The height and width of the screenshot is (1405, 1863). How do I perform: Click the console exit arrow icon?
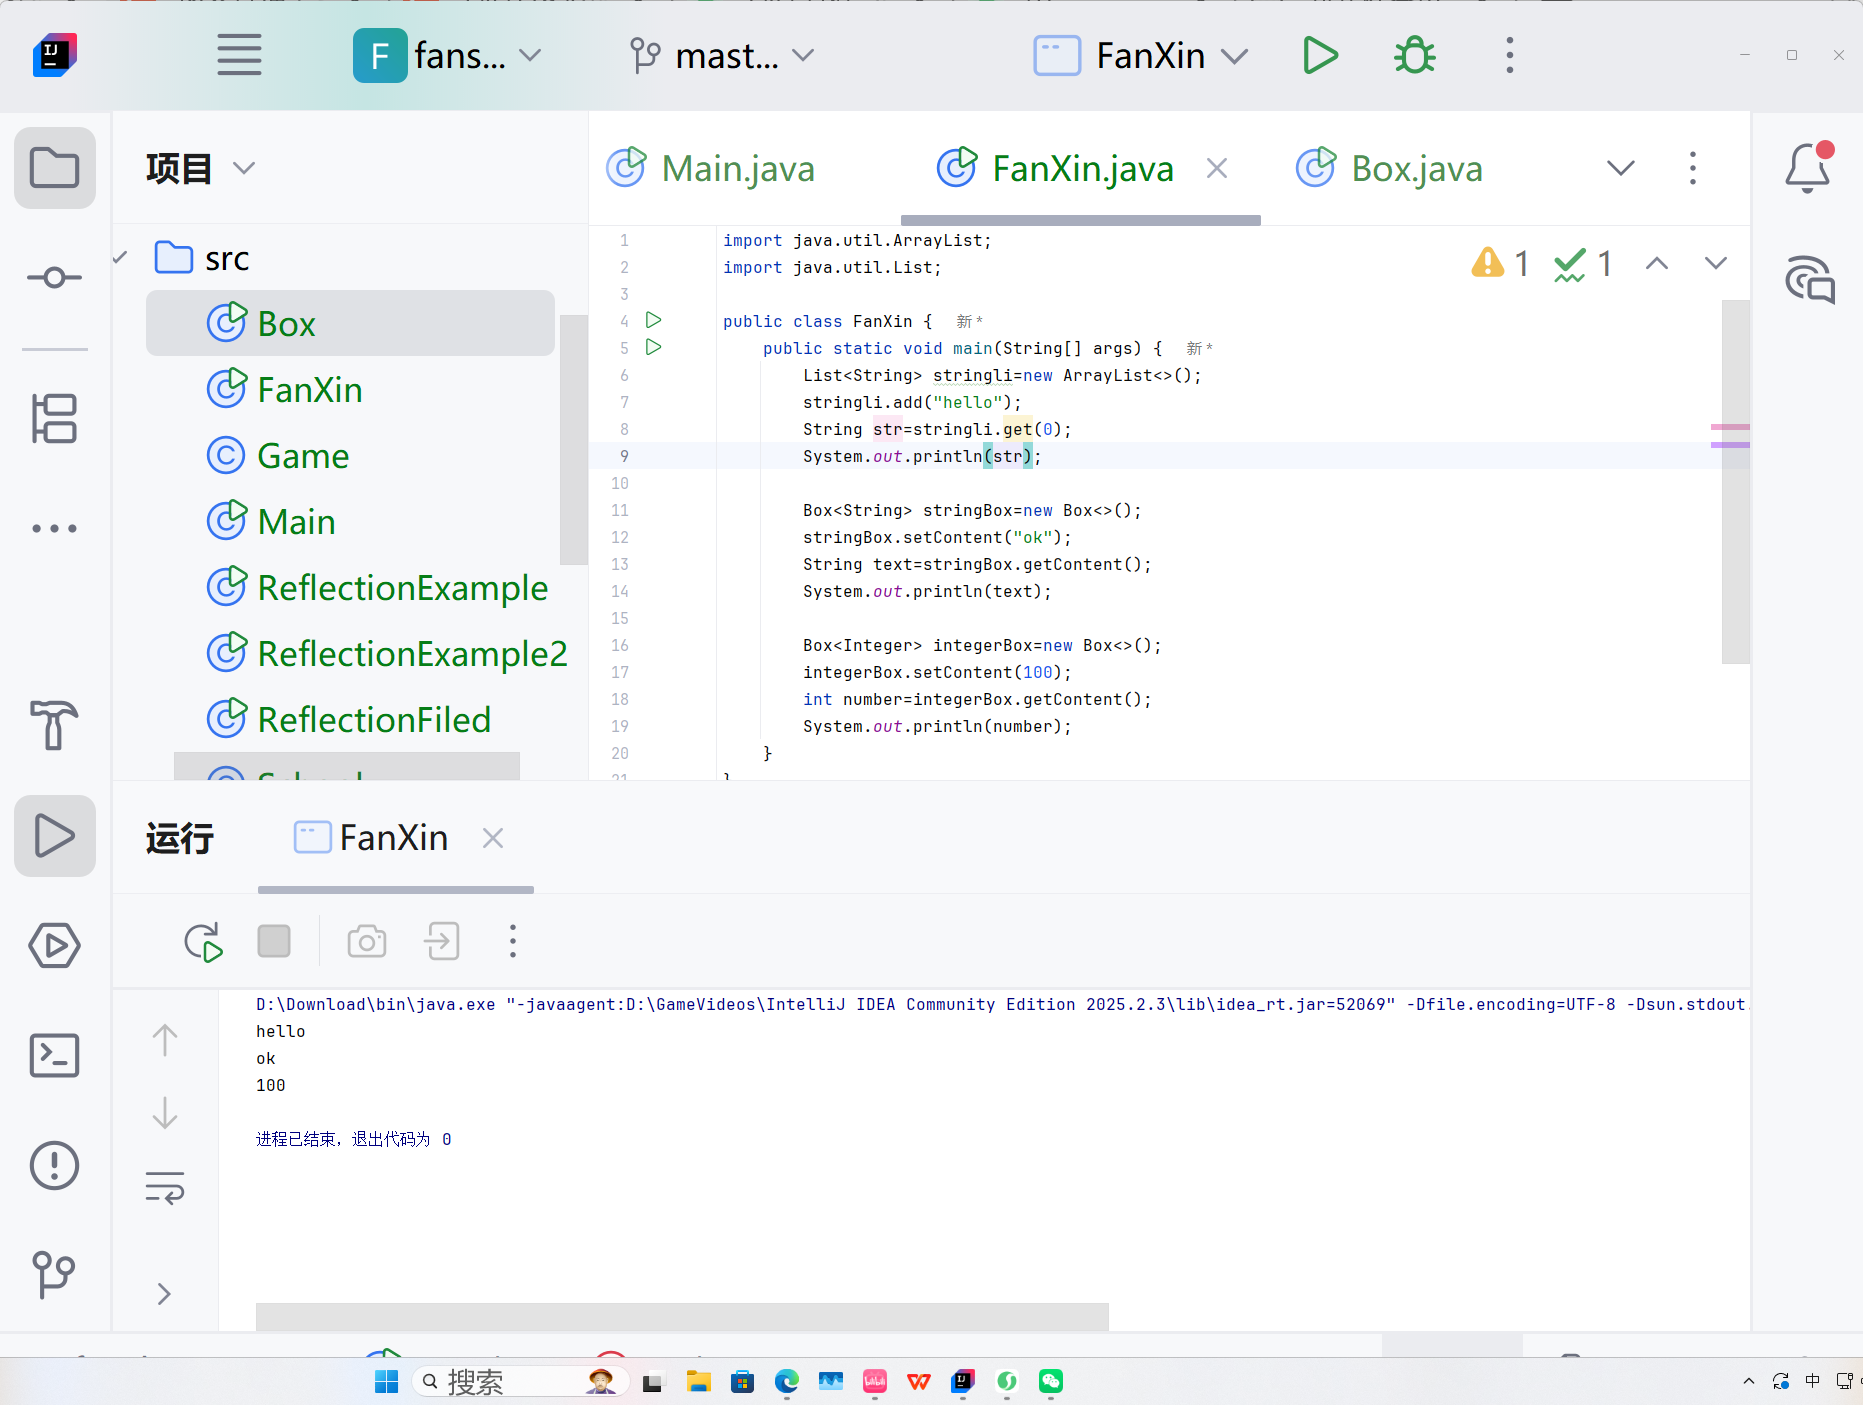pos(442,941)
